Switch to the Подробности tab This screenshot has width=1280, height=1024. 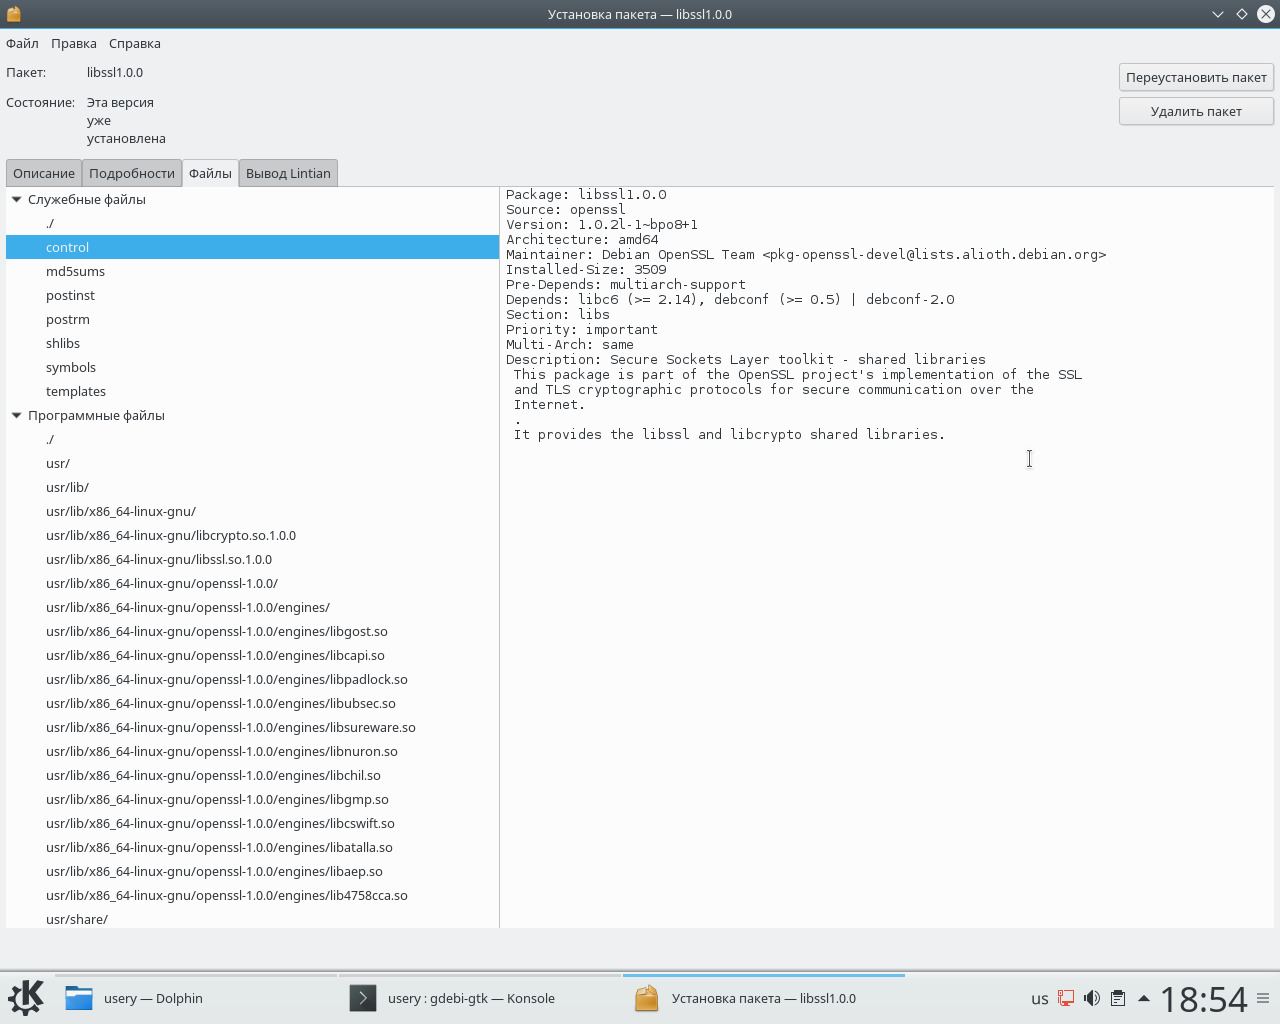[x=132, y=173]
